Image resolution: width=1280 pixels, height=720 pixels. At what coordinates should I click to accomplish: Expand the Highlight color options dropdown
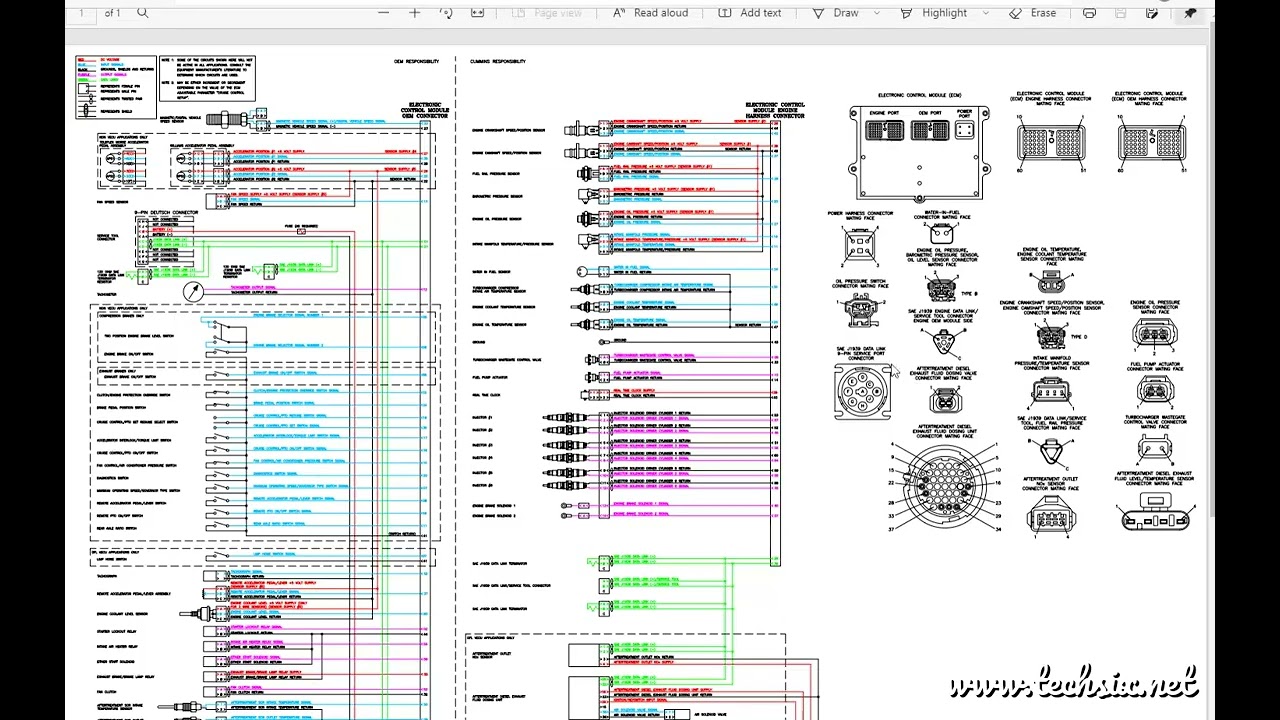tap(986, 12)
